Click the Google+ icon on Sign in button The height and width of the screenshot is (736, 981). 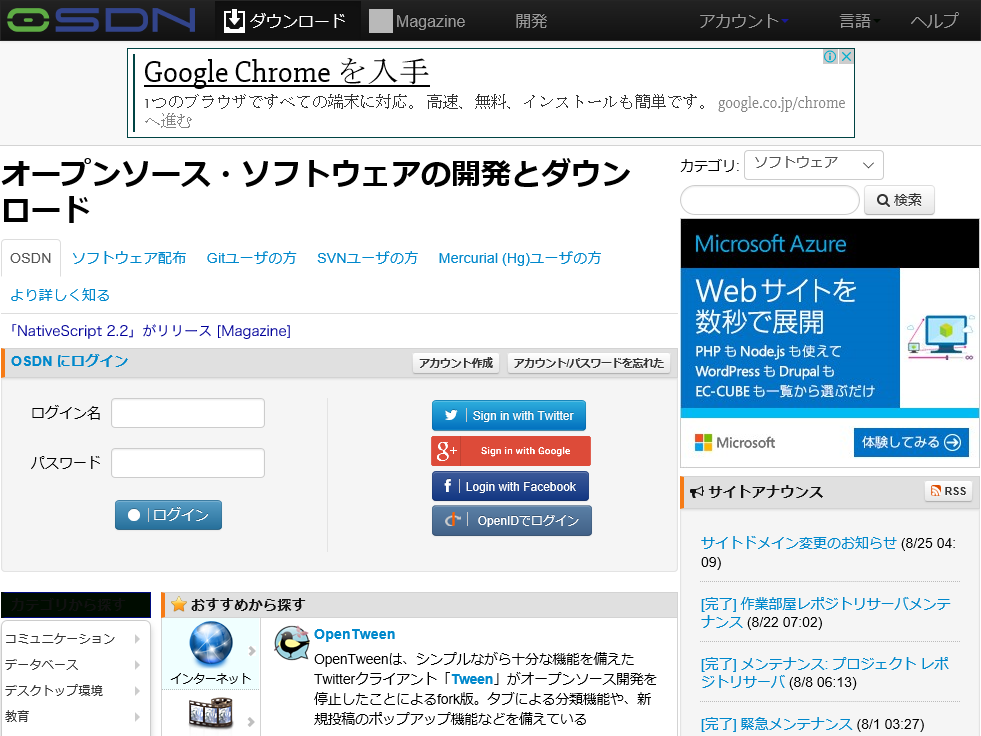pyautogui.click(x=444, y=450)
